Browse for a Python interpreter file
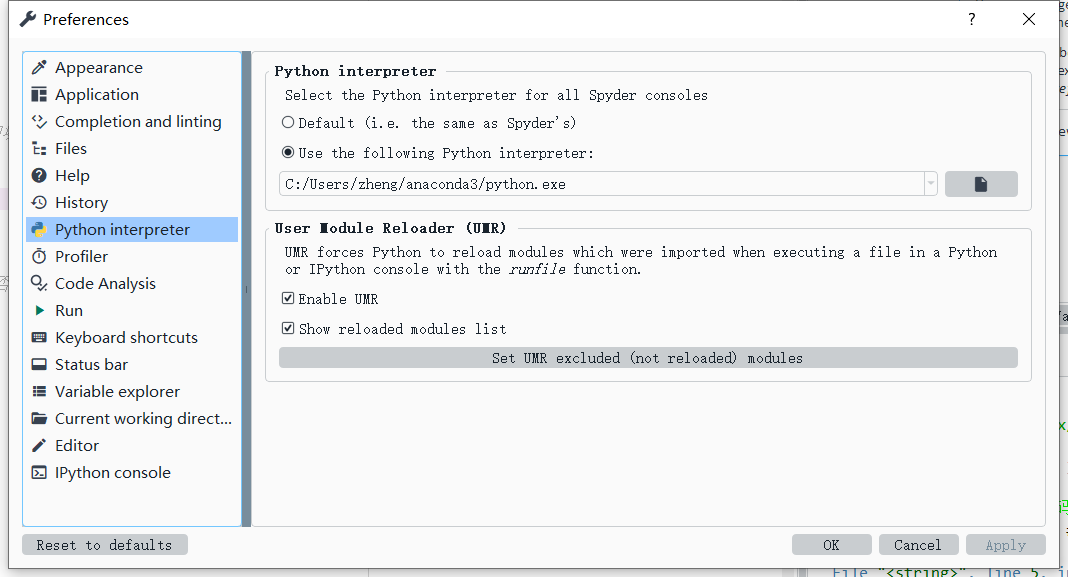Image resolution: width=1068 pixels, height=577 pixels. (981, 183)
